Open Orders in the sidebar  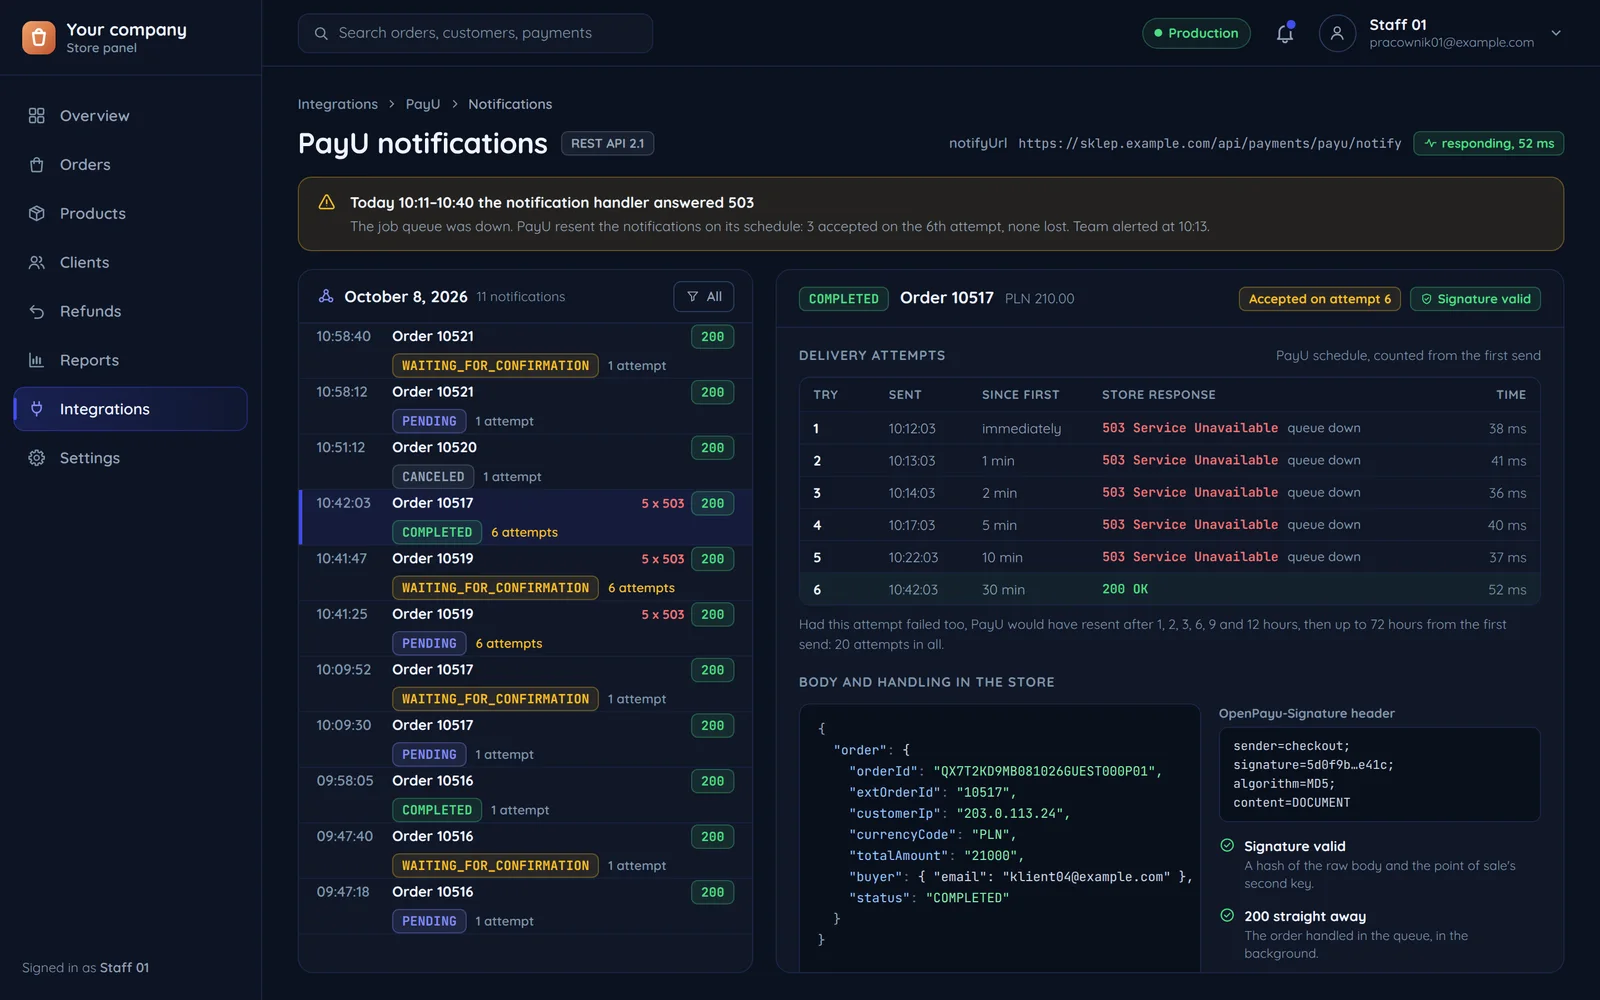[130, 165]
